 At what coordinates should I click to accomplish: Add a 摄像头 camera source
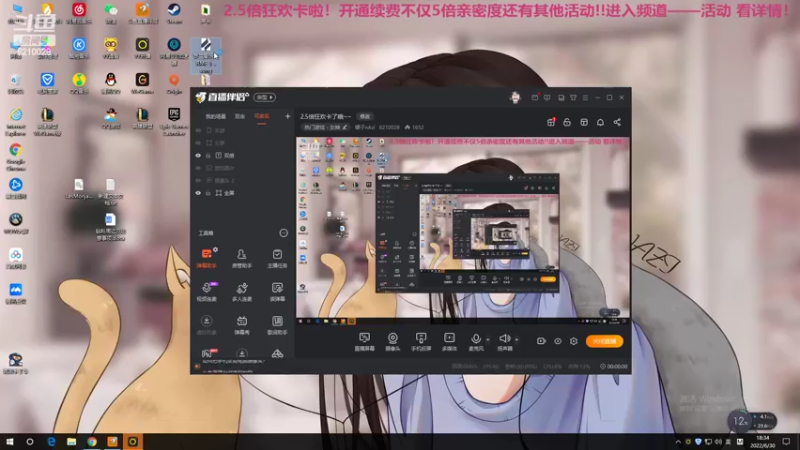pos(392,342)
